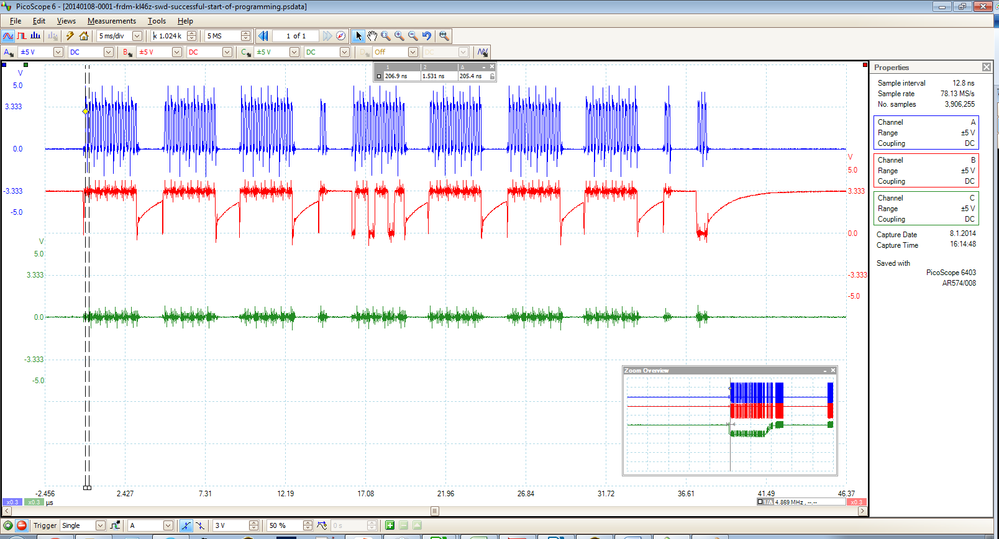Open Channel A DC coupling dropdown
This screenshot has height=539, width=999.
(x=108, y=52)
